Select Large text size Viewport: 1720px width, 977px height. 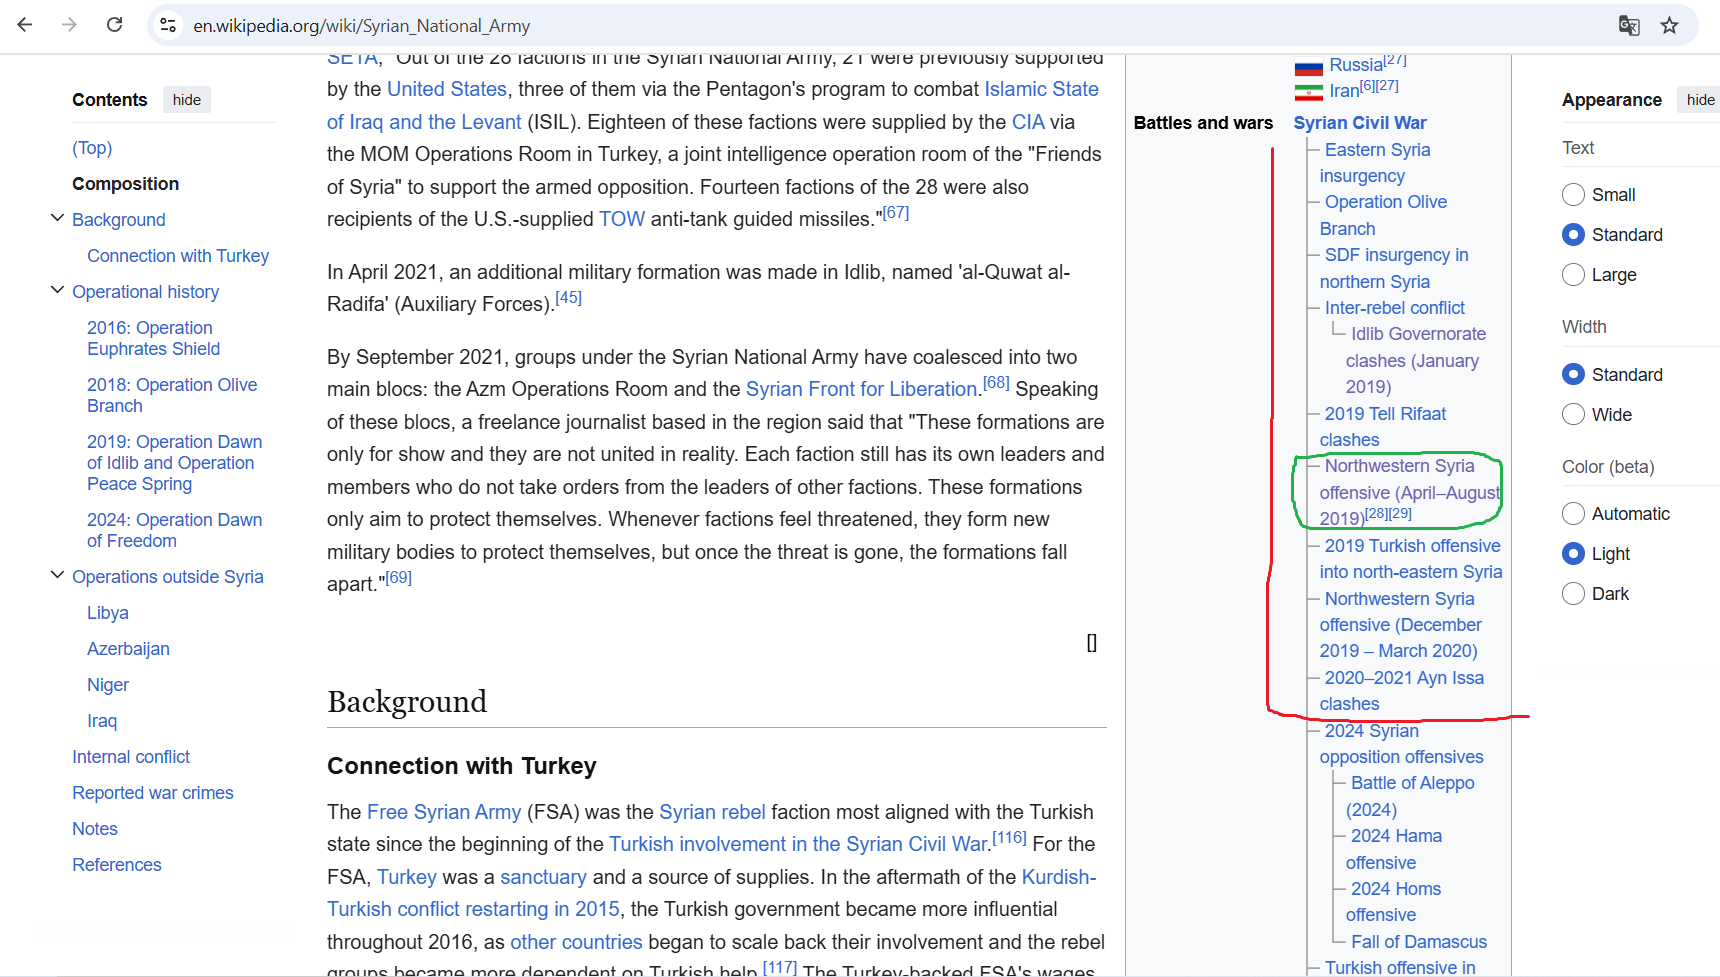pos(1573,274)
